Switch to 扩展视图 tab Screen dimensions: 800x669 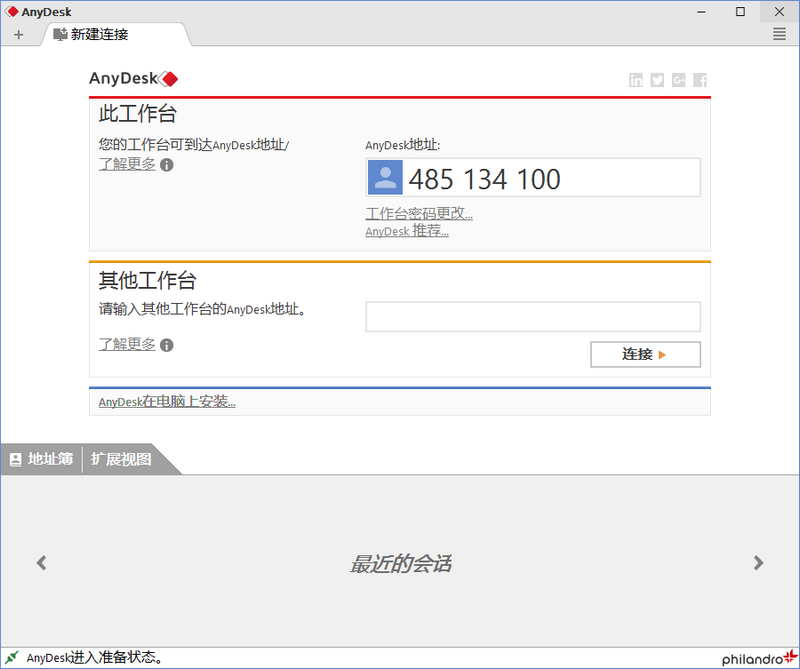[x=121, y=459]
